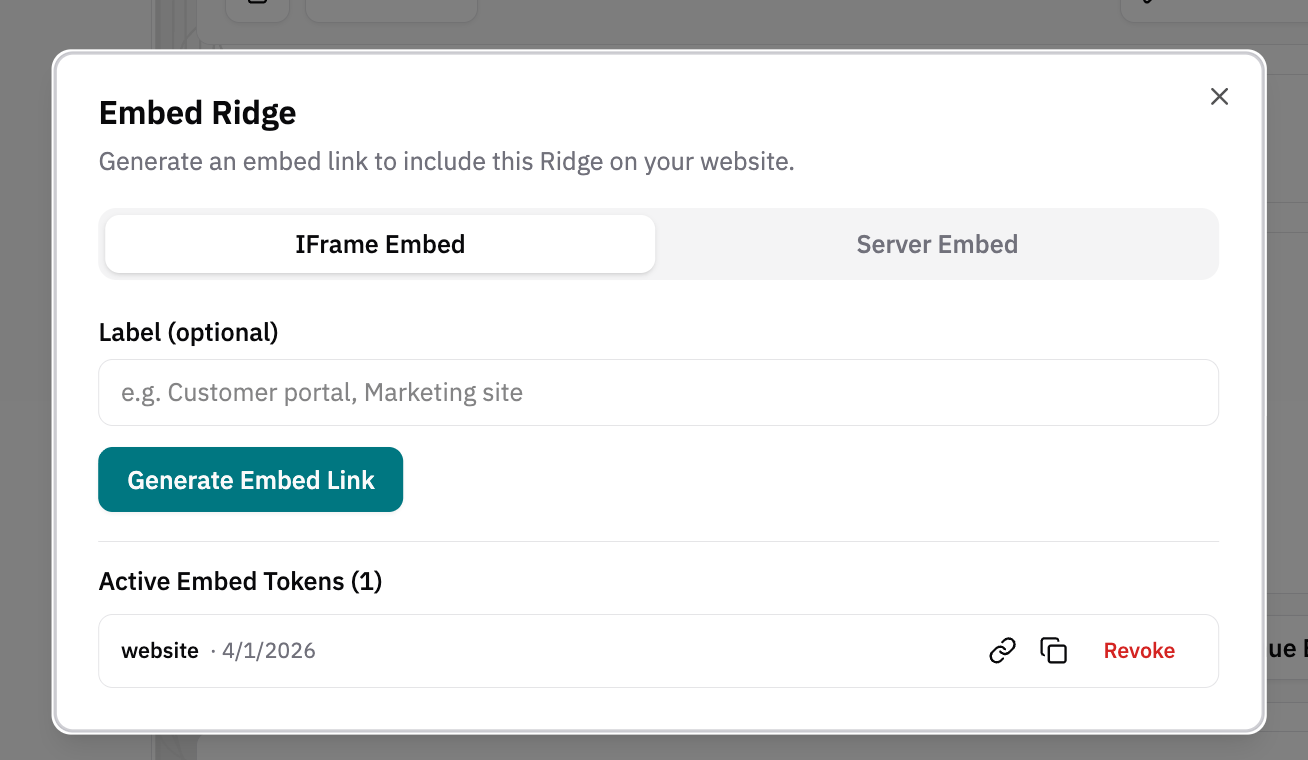Select the website token entry
This screenshot has width=1308, height=760.
pyautogui.click(x=159, y=650)
